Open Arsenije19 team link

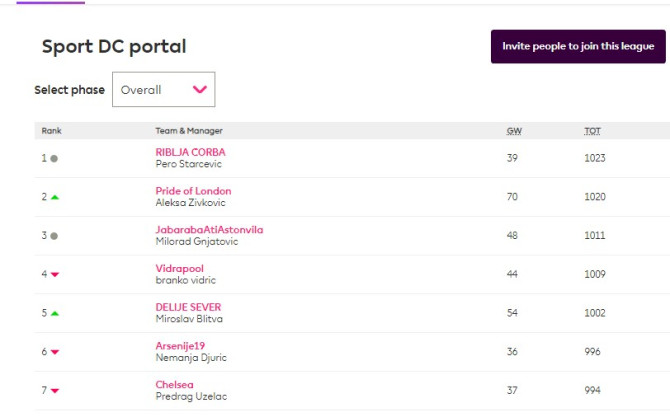point(181,346)
